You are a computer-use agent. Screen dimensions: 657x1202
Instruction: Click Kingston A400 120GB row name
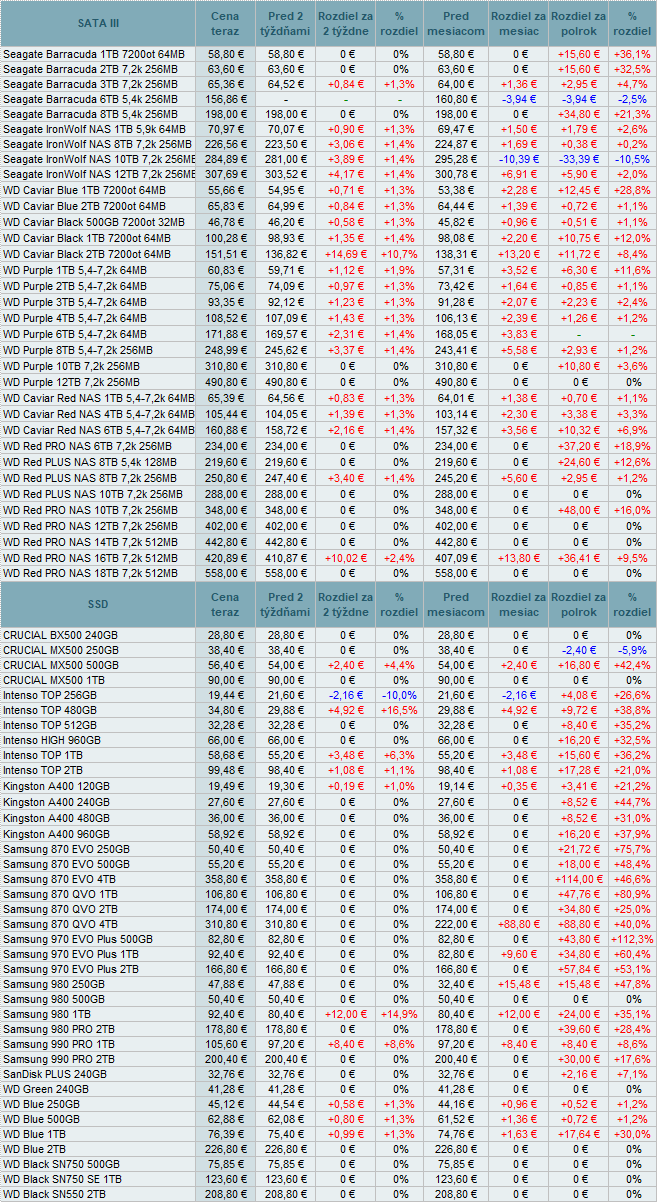pyautogui.click(x=56, y=786)
